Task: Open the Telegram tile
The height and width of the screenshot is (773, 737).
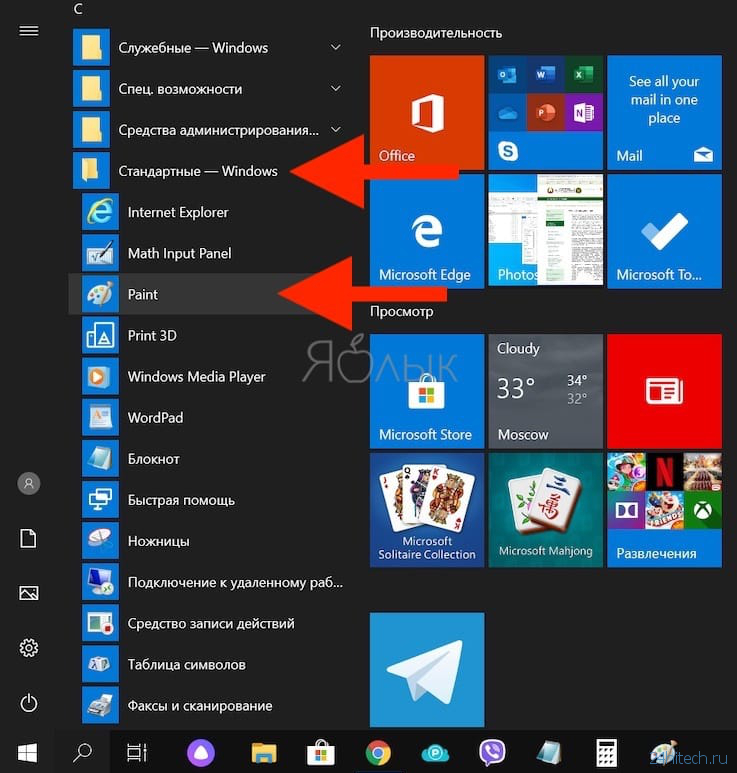Action: coord(427,669)
